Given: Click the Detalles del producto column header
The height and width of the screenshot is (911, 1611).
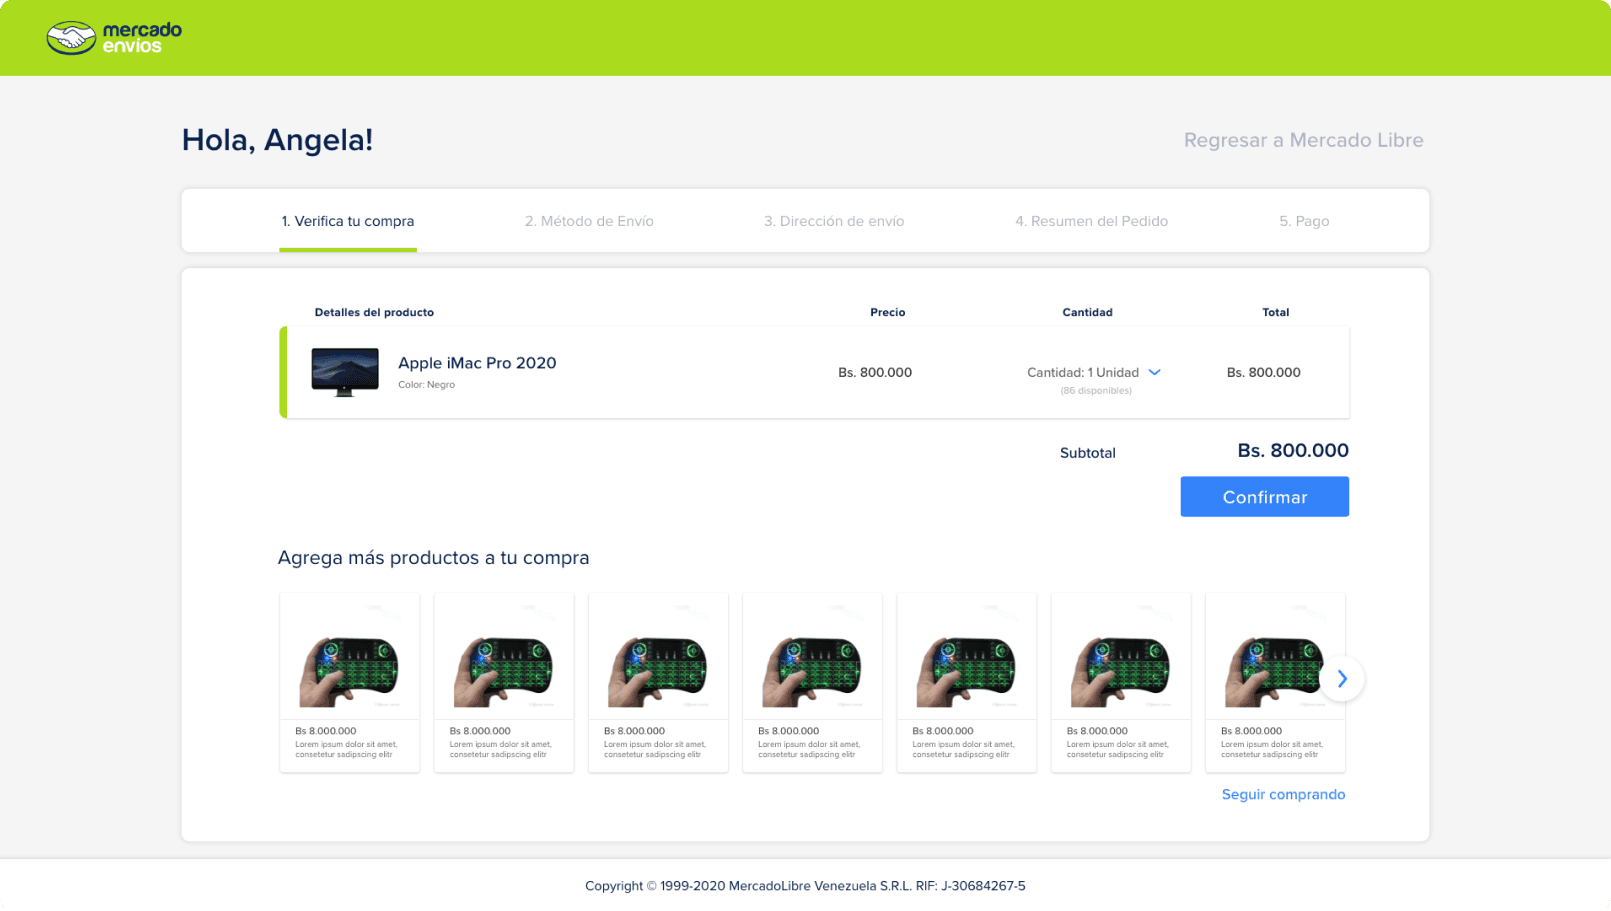Looking at the screenshot, I should [x=374, y=312].
